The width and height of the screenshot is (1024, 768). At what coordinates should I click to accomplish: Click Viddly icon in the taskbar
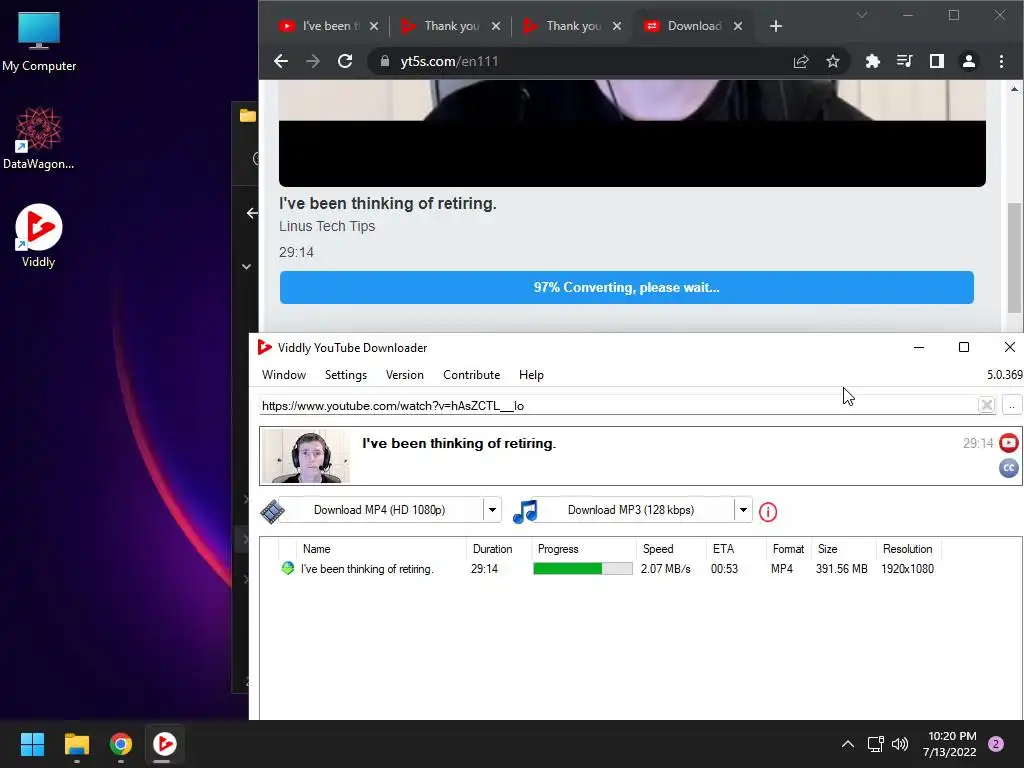coord(164,744)
